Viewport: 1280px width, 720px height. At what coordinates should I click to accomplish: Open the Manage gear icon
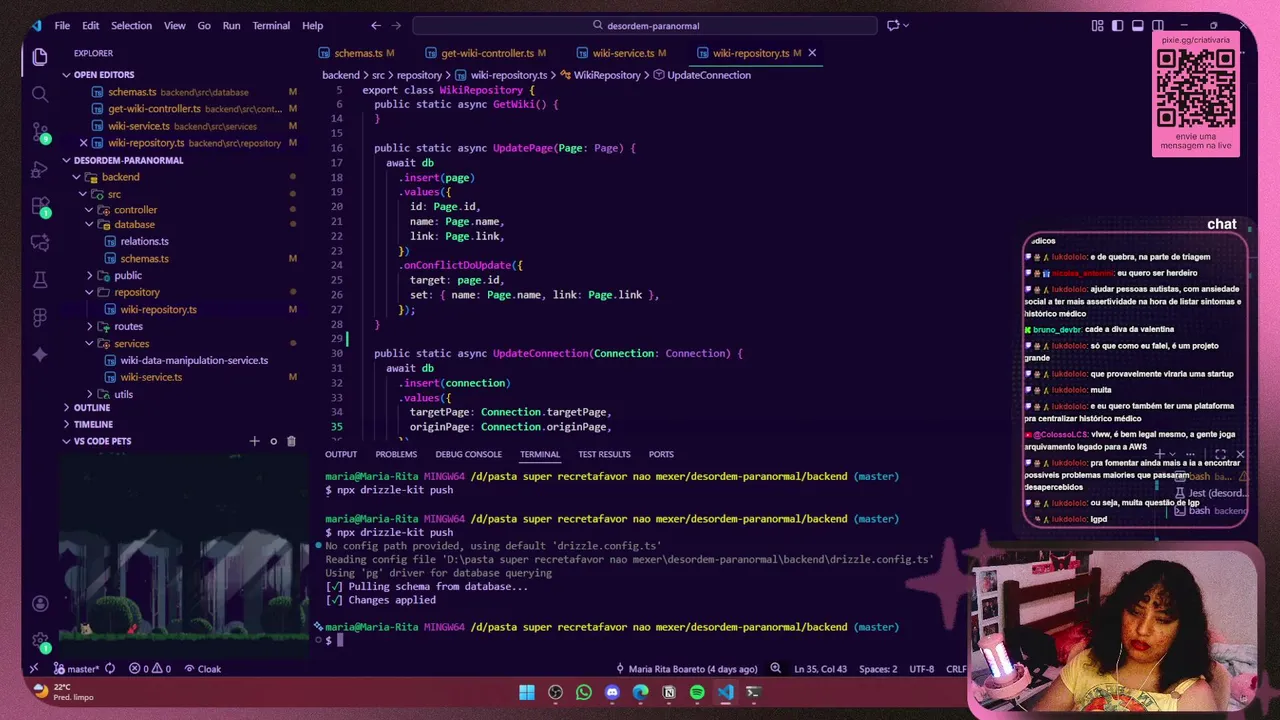coord(40,640)
